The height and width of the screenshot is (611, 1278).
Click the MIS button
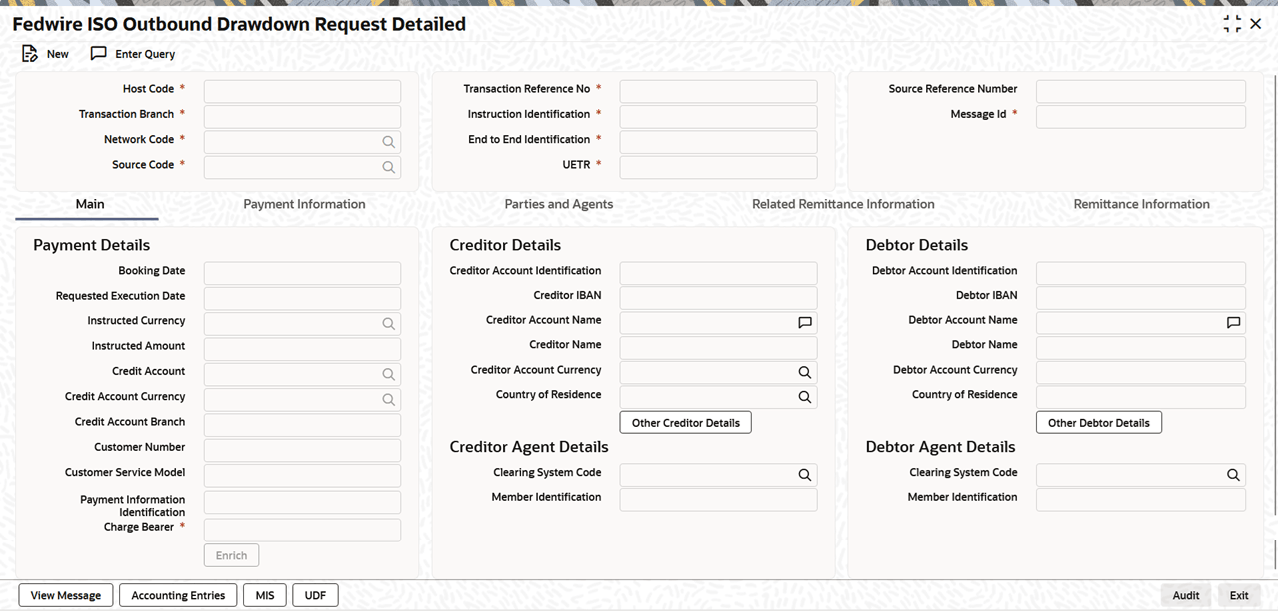[x=265, y=595]
